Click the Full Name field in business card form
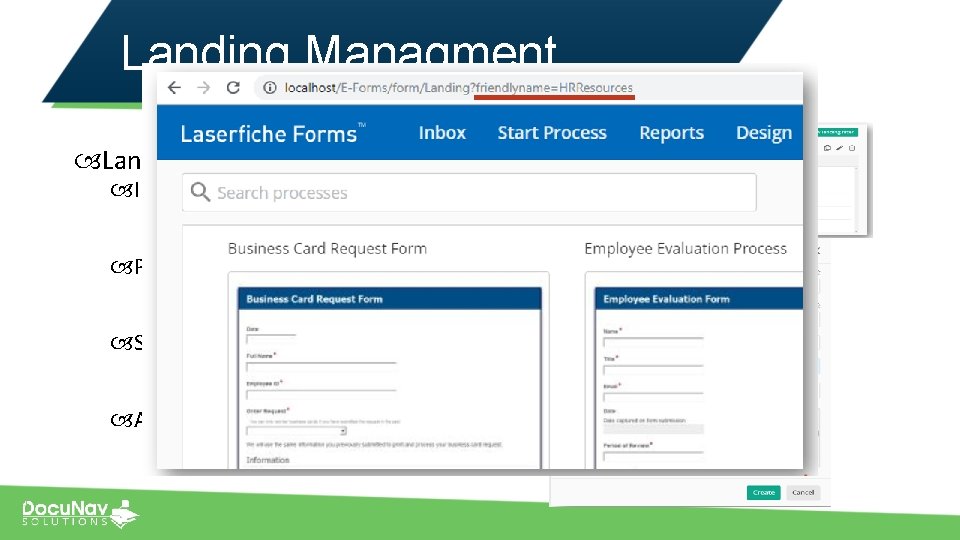The image size is (960, 540). click(321, 367)
